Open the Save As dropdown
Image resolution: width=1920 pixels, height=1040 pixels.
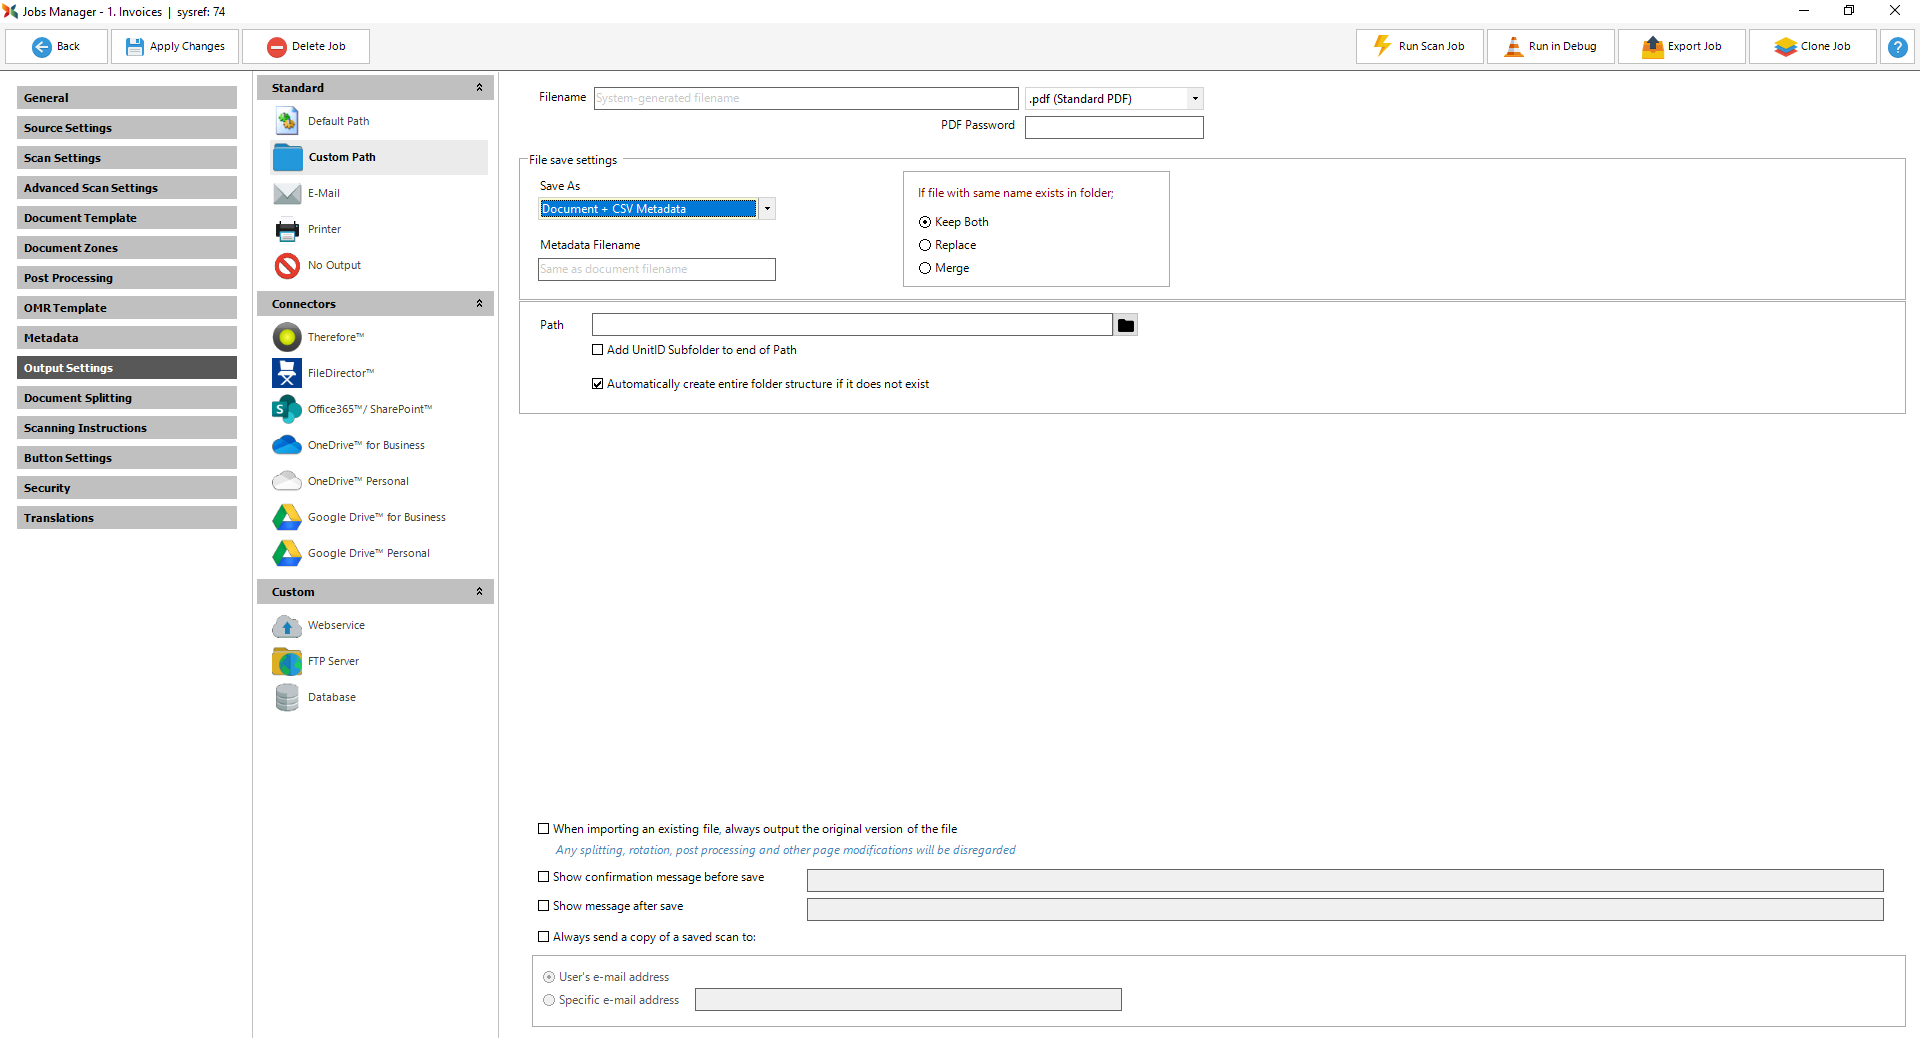pyautogui.click(x=767, y=209)
